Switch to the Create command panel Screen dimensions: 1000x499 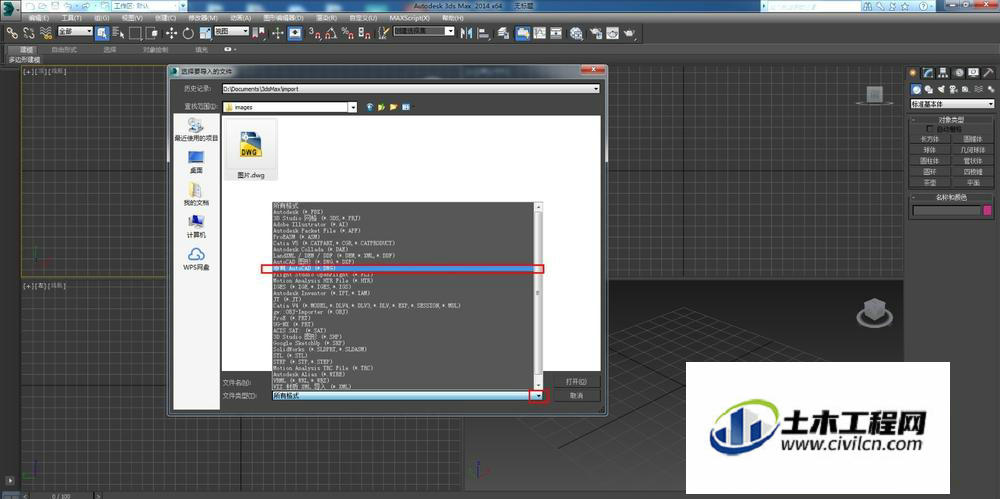(913, 73)
